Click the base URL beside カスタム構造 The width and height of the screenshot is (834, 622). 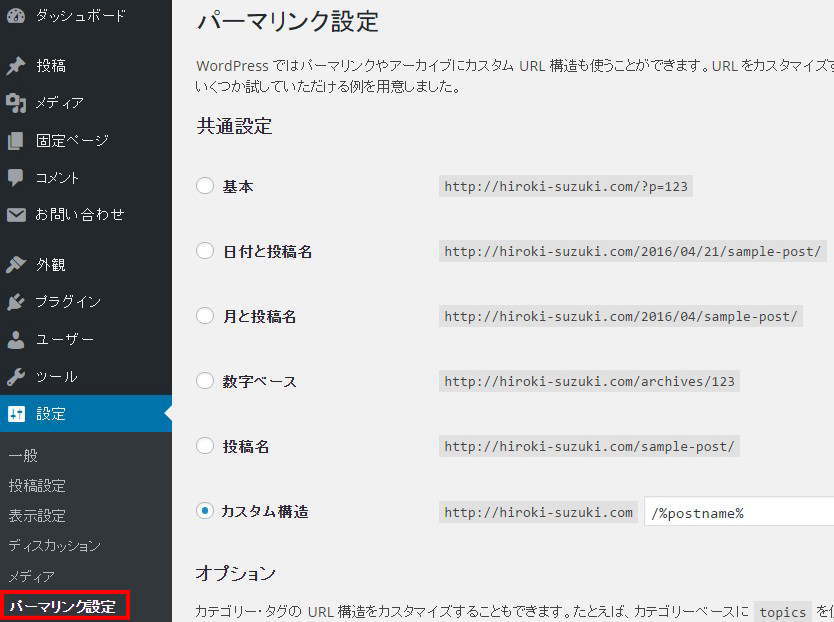[x=538, y=512]
